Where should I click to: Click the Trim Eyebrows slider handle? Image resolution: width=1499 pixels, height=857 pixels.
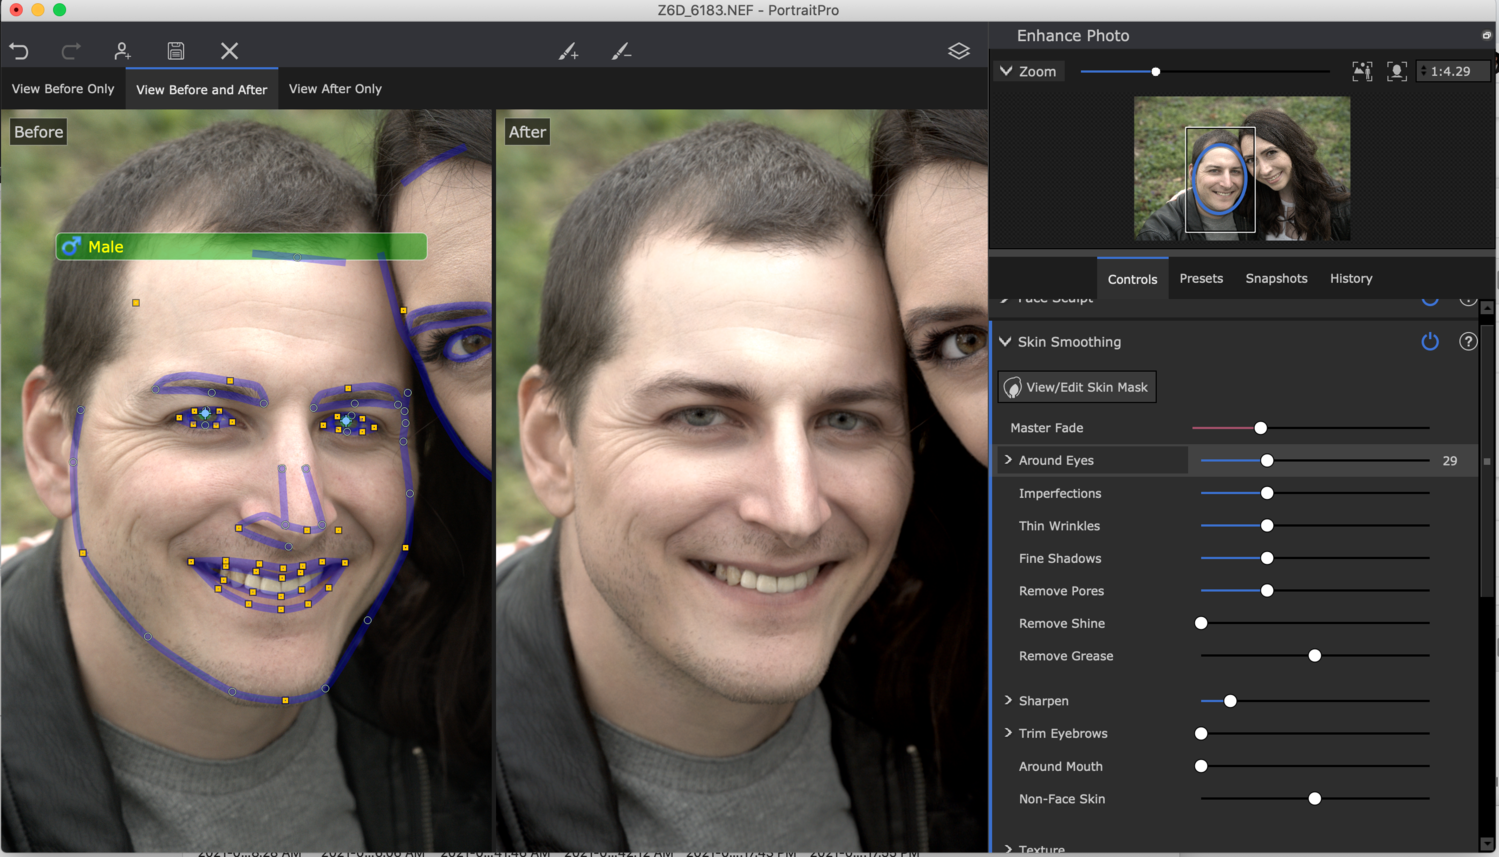(x=1201, y=734)
